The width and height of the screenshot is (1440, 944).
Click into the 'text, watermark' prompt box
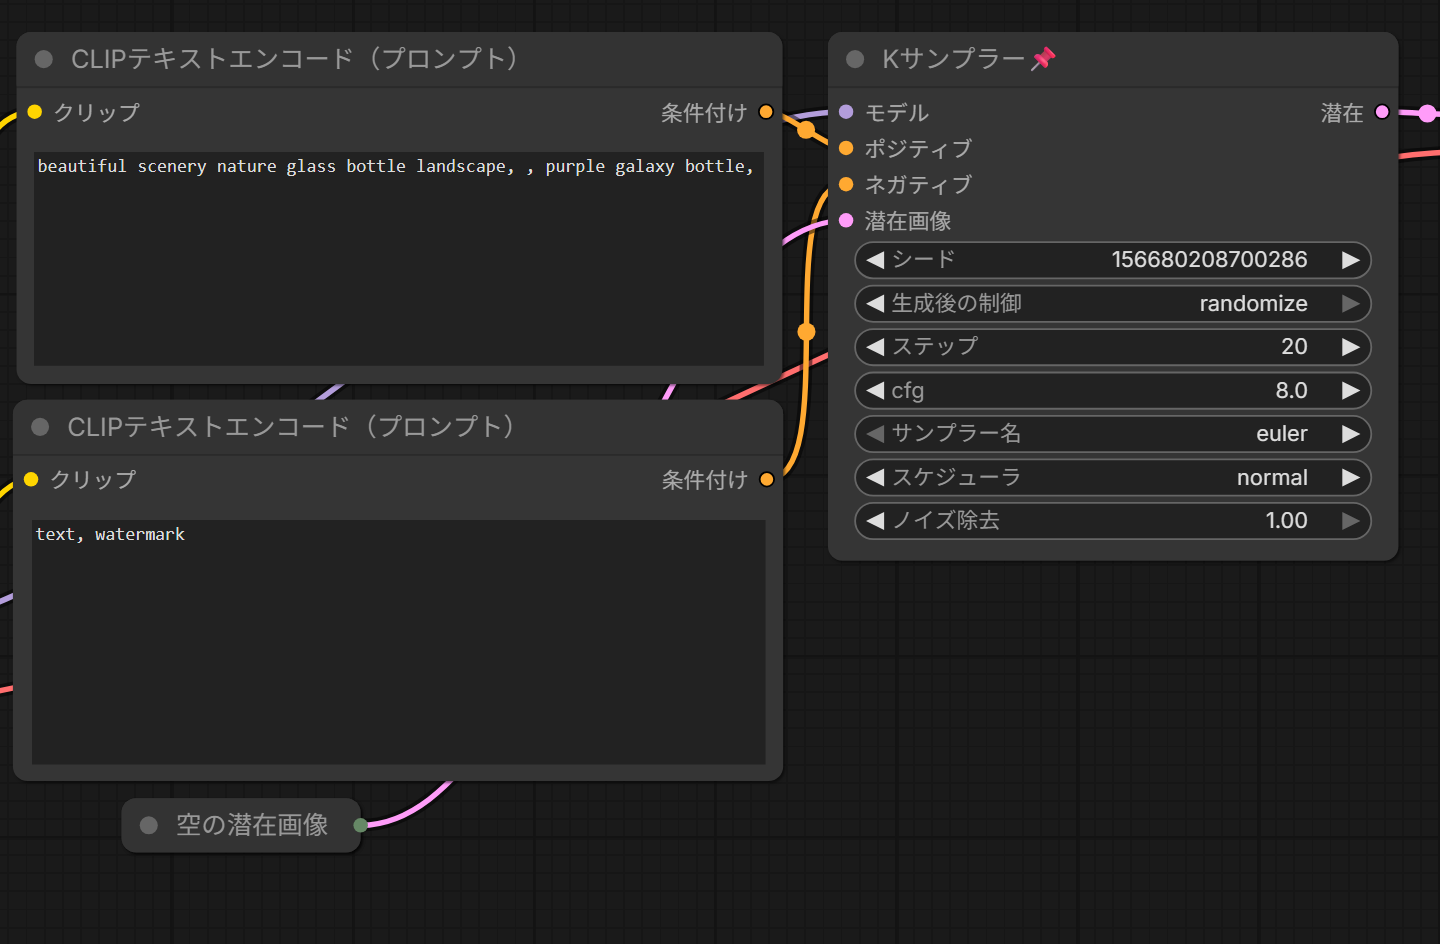(399, 642)
